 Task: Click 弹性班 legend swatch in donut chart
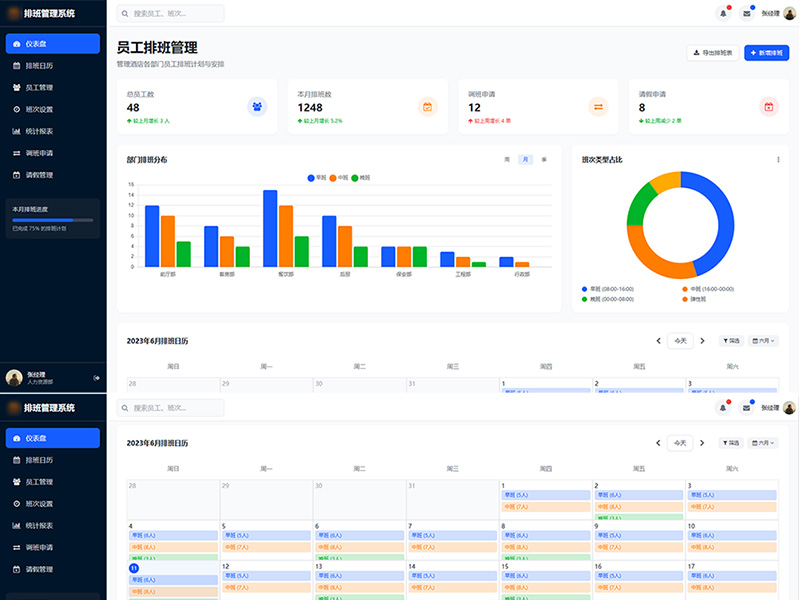point(685,299)
